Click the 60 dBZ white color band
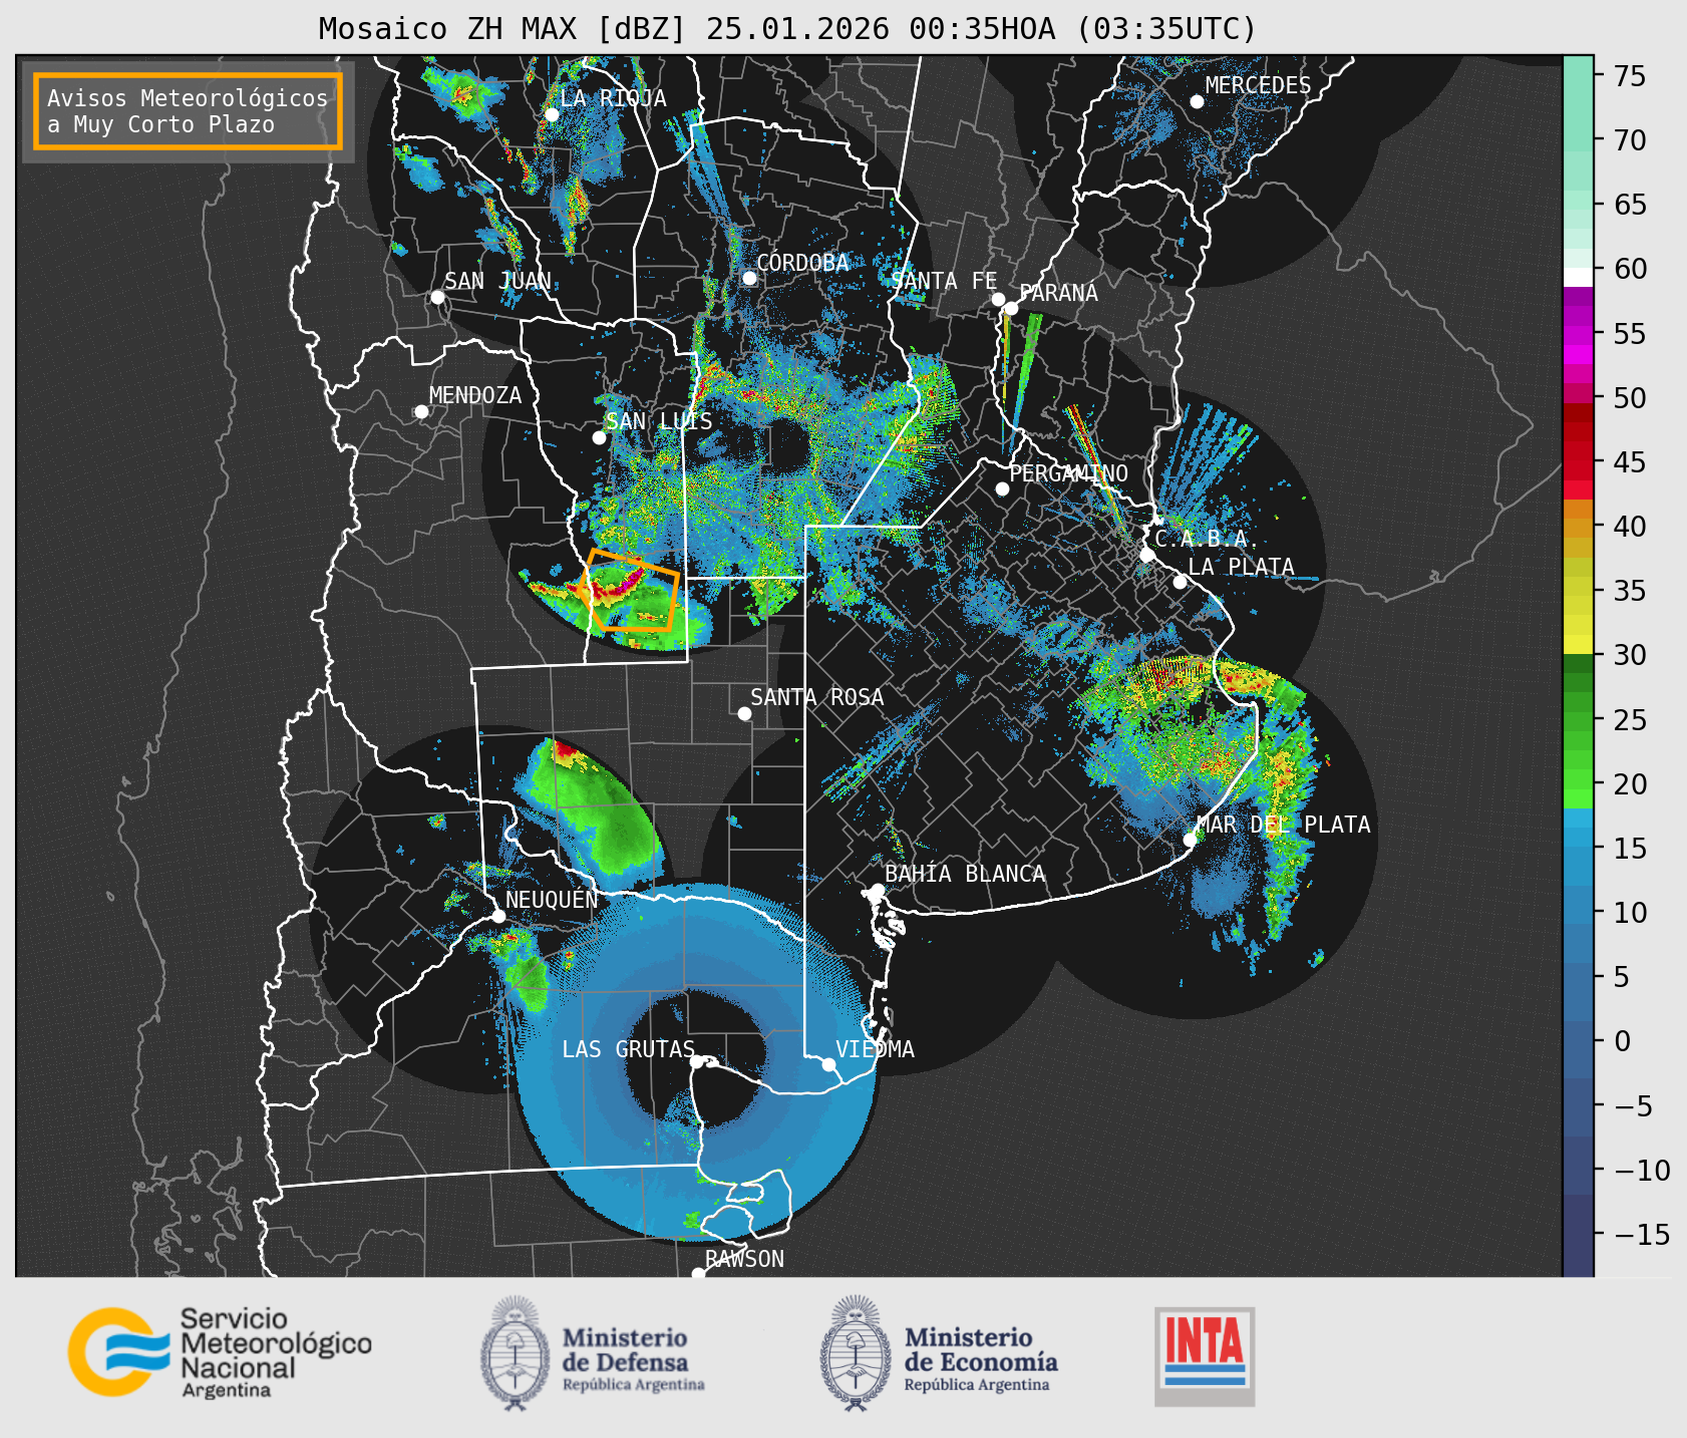The height and width of the screenshot is (1438, 1687). point(1578,277)
